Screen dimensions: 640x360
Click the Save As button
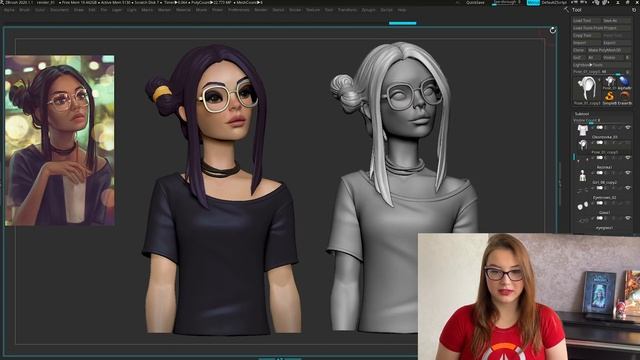tap(616, 20)
